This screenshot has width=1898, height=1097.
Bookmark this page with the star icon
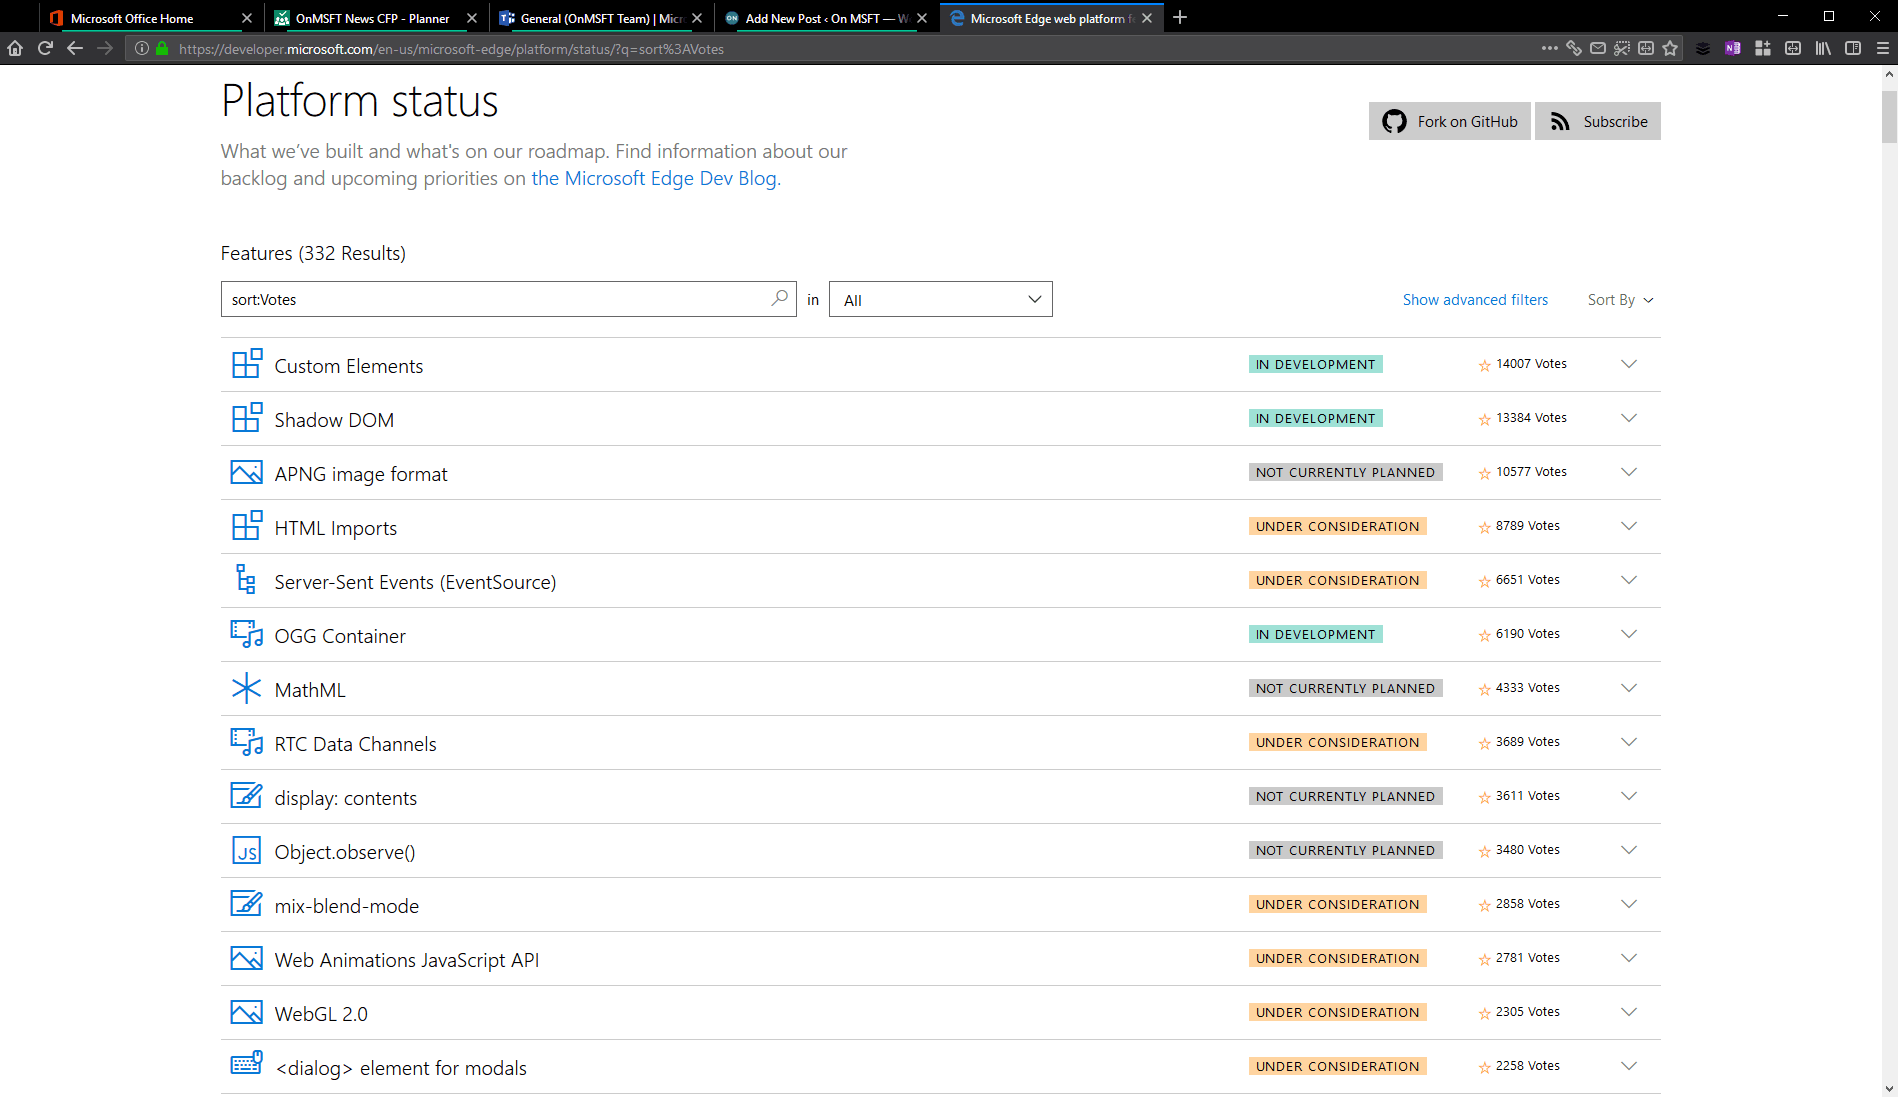coord(1670,48)
